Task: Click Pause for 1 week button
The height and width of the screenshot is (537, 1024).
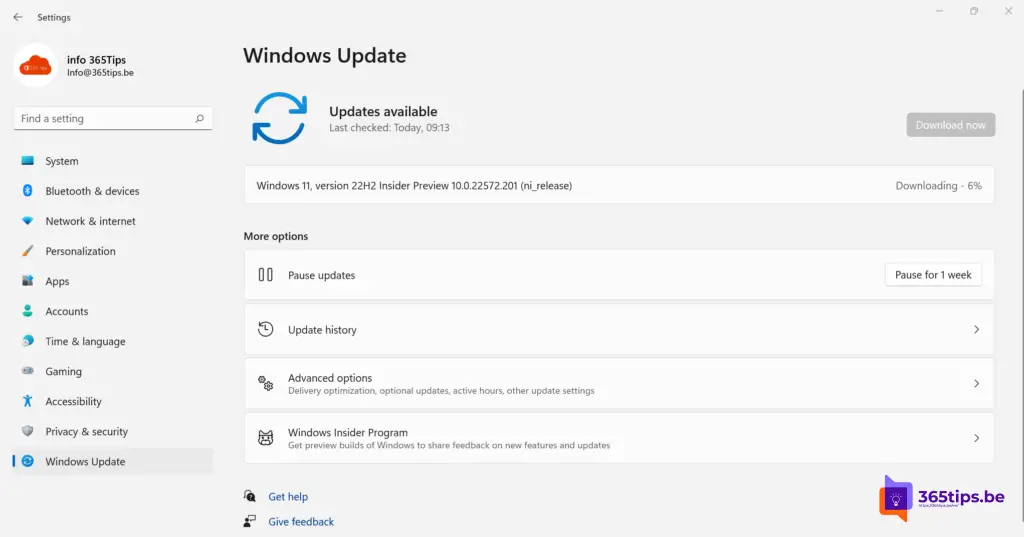Action: (x=933, y=275)
